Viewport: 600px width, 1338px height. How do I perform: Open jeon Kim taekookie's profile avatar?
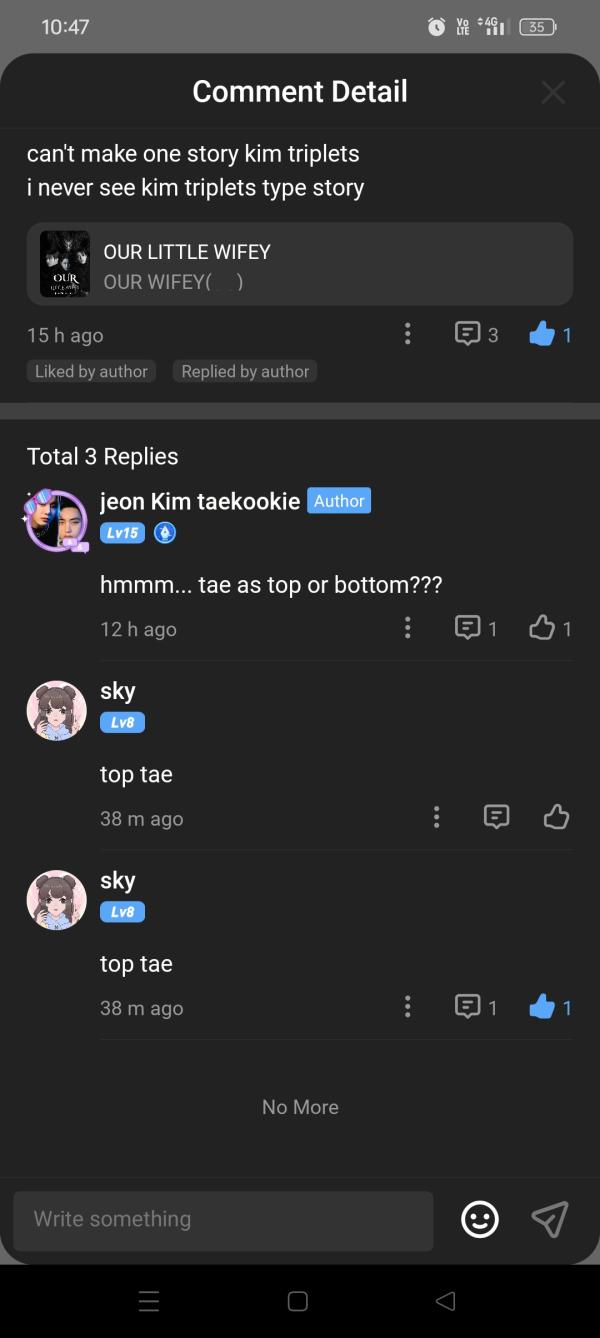coord(56,520)
